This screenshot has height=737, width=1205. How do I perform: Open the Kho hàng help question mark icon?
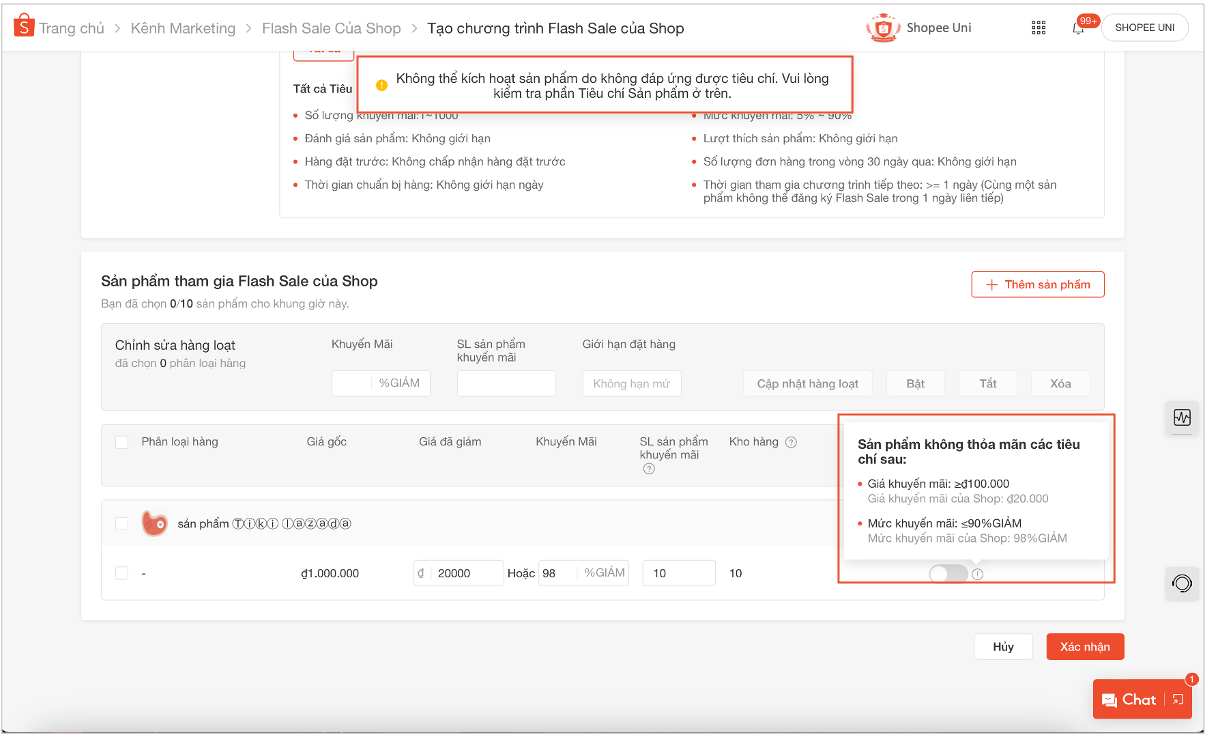pos(791,441)
